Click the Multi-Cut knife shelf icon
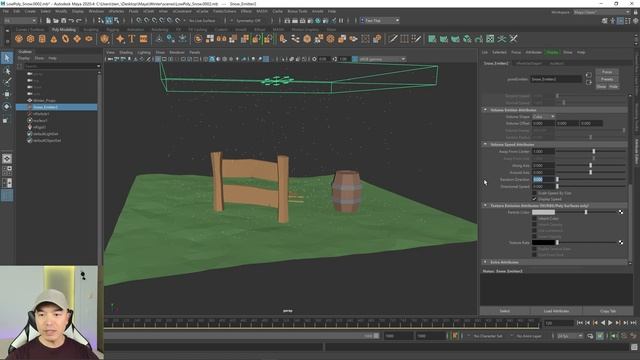The width and height of the screenshot is (640, 360). pyautogui.click(x=393, y=39)
